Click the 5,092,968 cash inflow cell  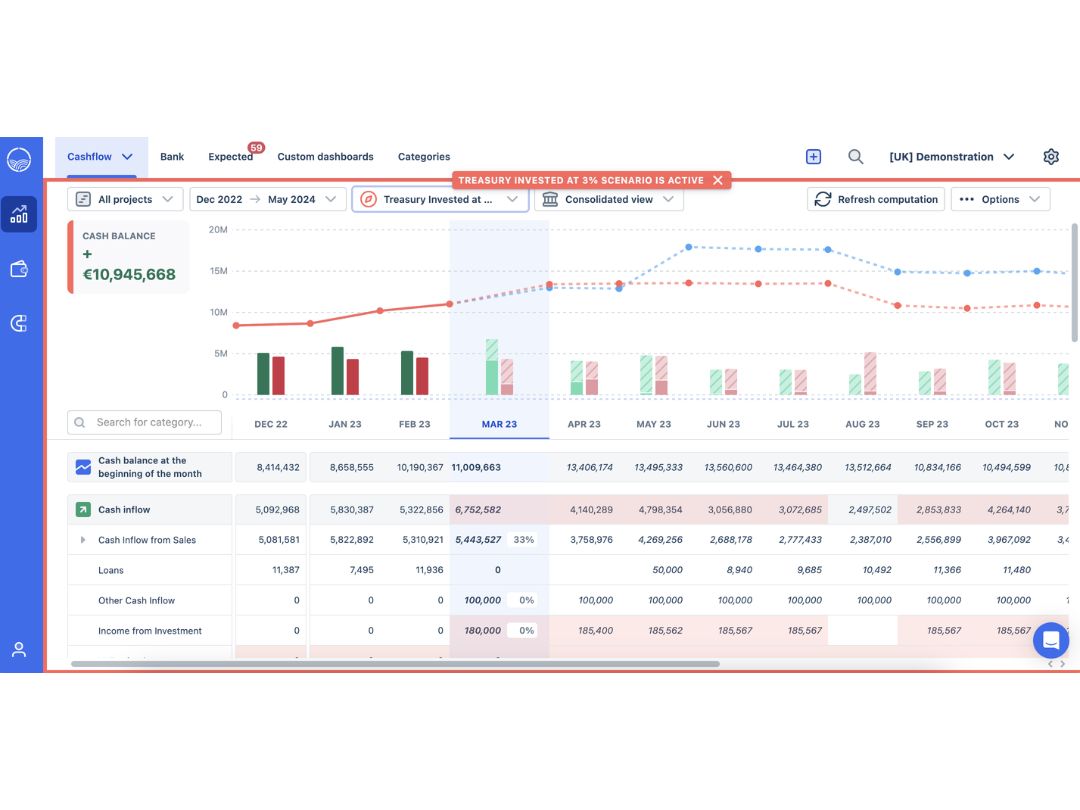(x=278, y=510)
